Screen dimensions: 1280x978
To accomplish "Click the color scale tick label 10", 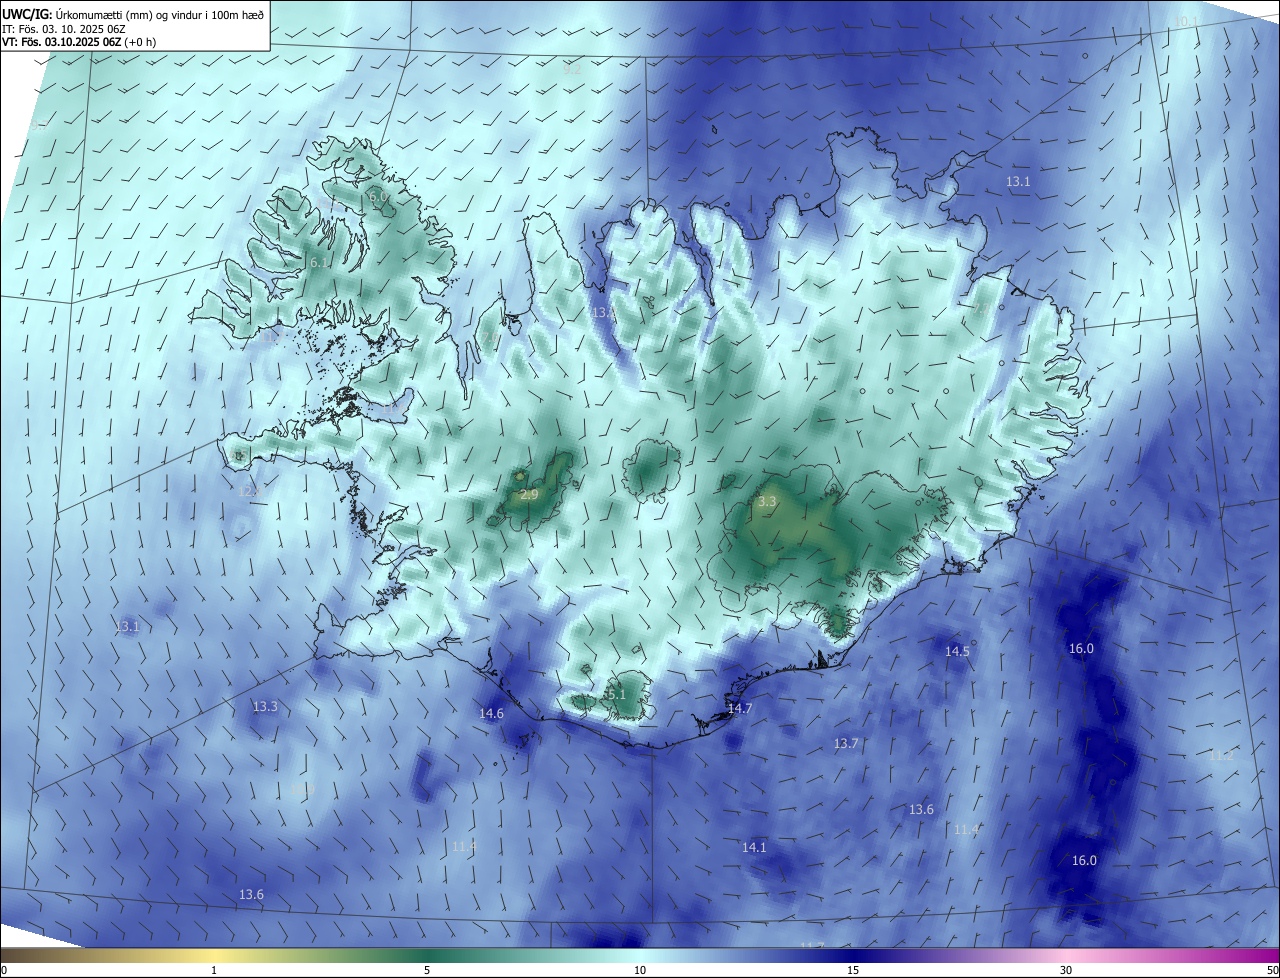I will coord(640,970).
